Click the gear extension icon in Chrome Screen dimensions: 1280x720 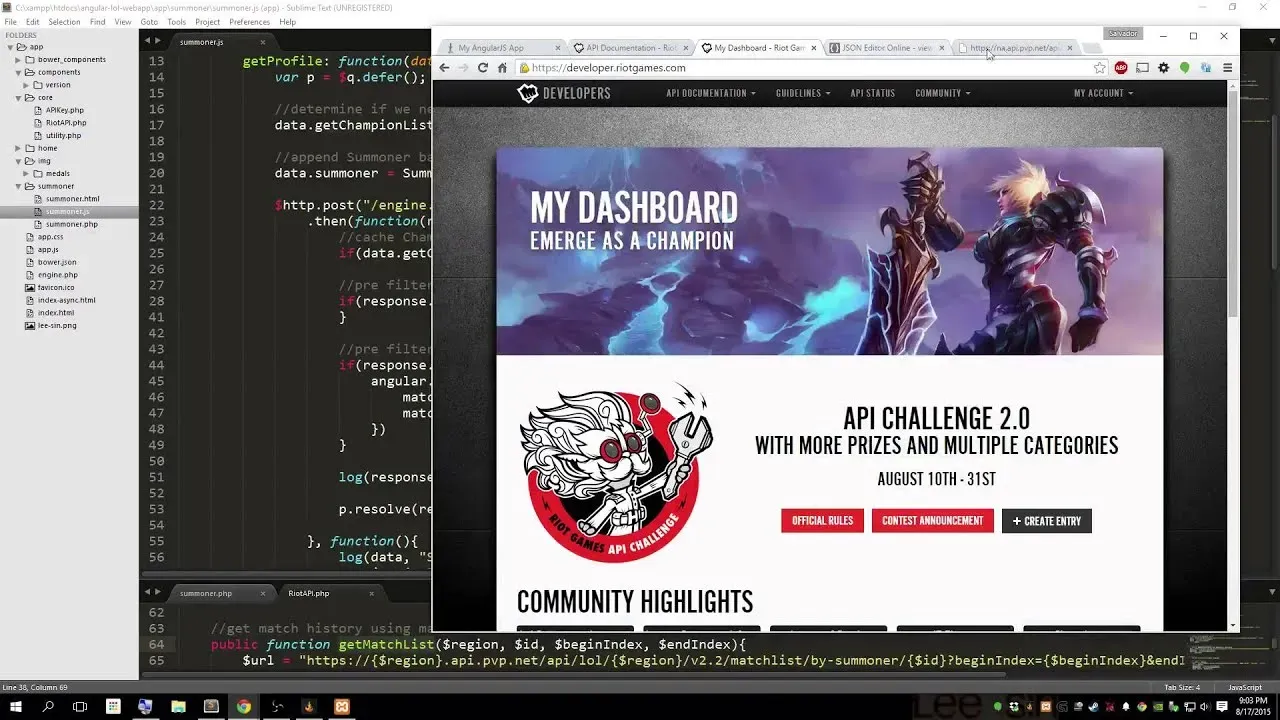pos(1163,68)
